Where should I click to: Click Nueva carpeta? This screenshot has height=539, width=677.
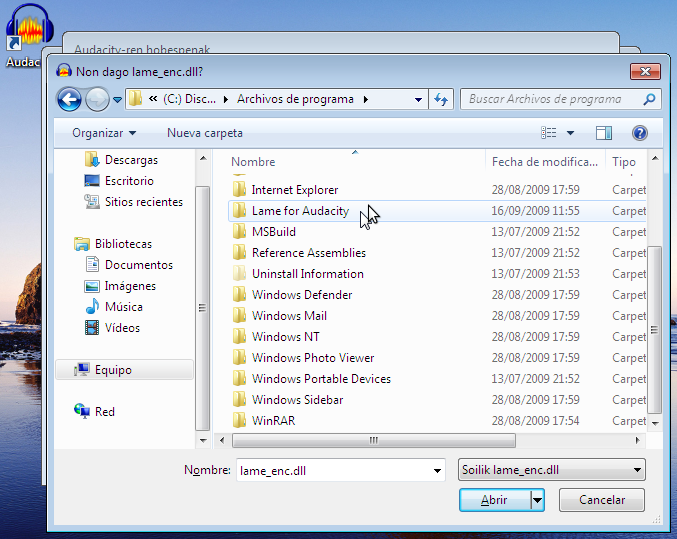pyautogui.click(x=205, y=133)
